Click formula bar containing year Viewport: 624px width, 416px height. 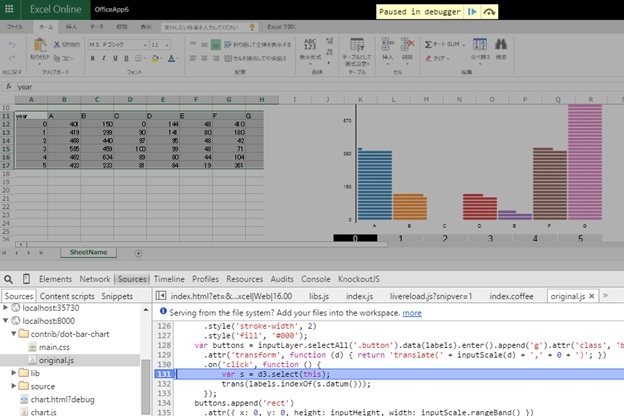tap(318, 87)
